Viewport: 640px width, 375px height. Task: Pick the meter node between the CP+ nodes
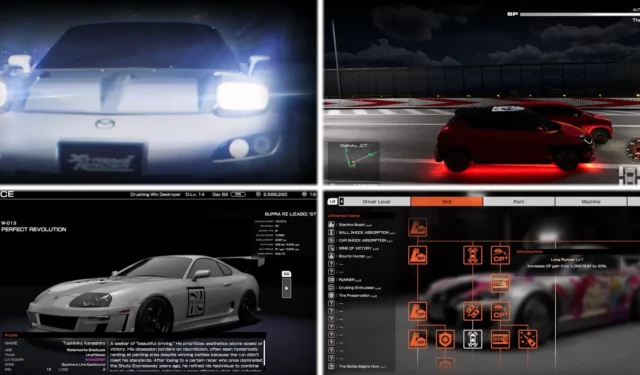500,283
